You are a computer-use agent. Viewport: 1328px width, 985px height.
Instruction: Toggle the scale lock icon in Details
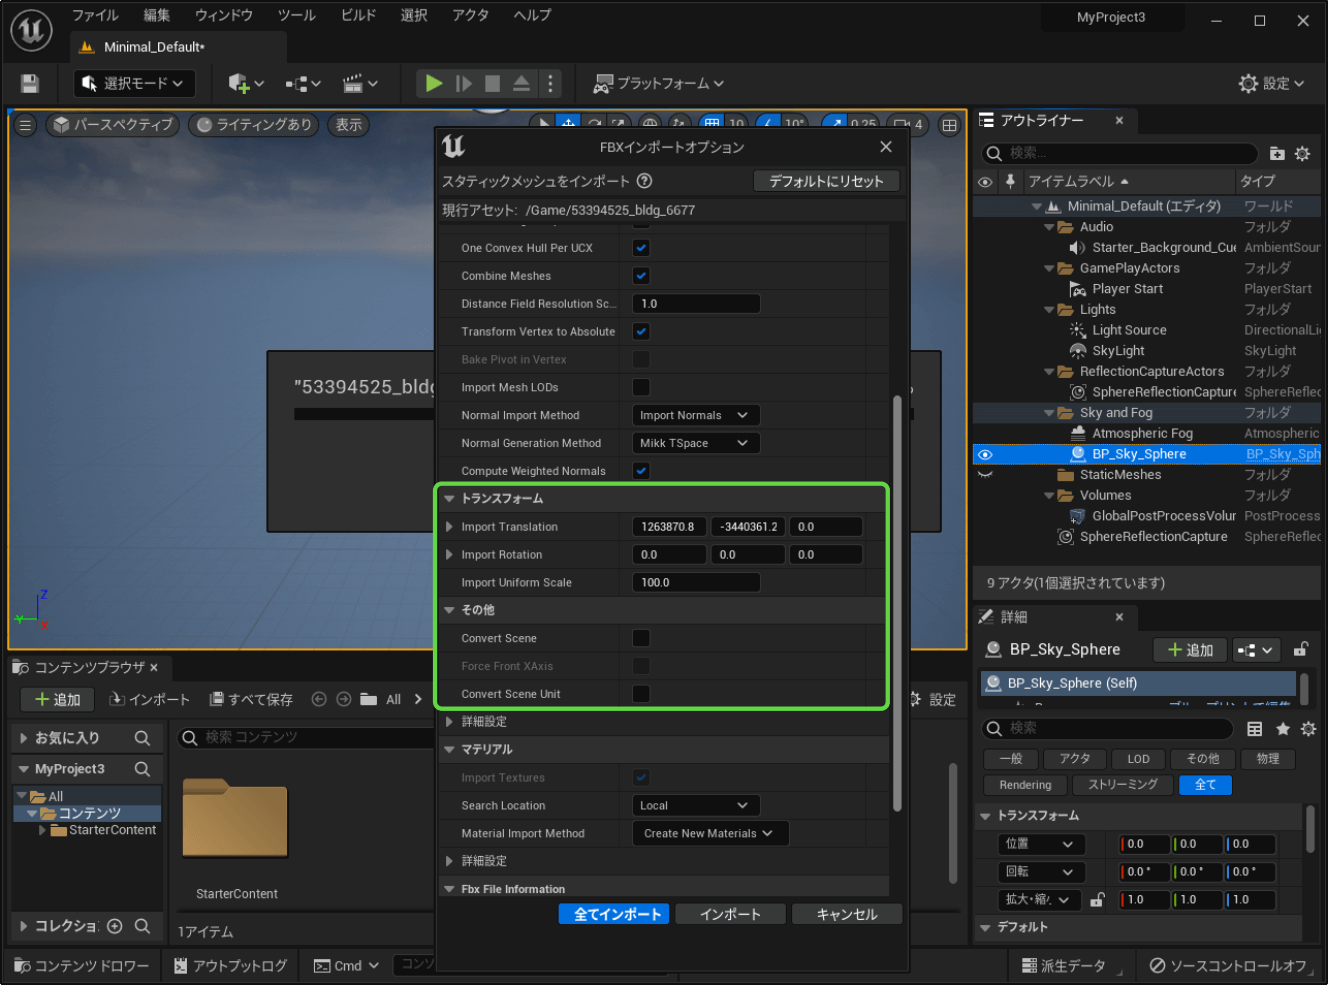[x=1097, y=899]
